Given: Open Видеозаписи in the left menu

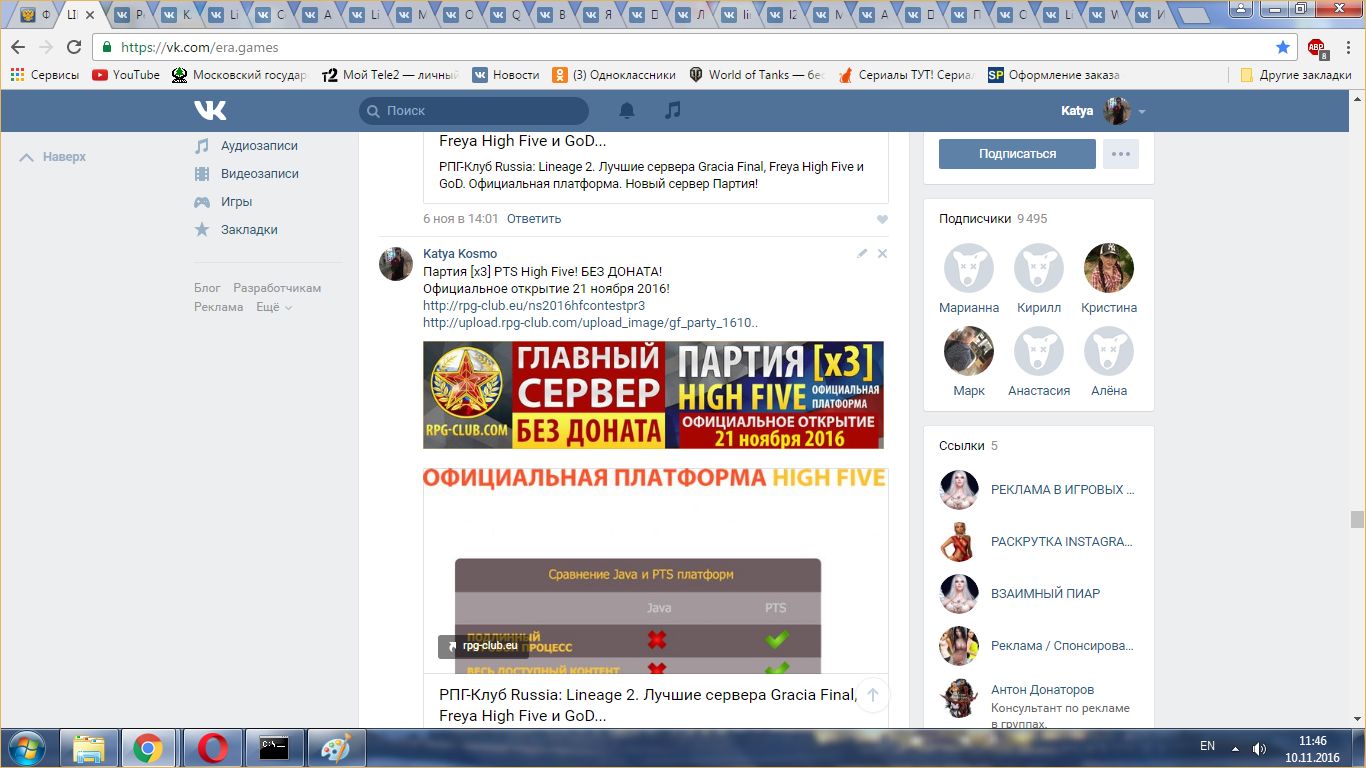Looking at the screenshot, I should click(259, 174).
